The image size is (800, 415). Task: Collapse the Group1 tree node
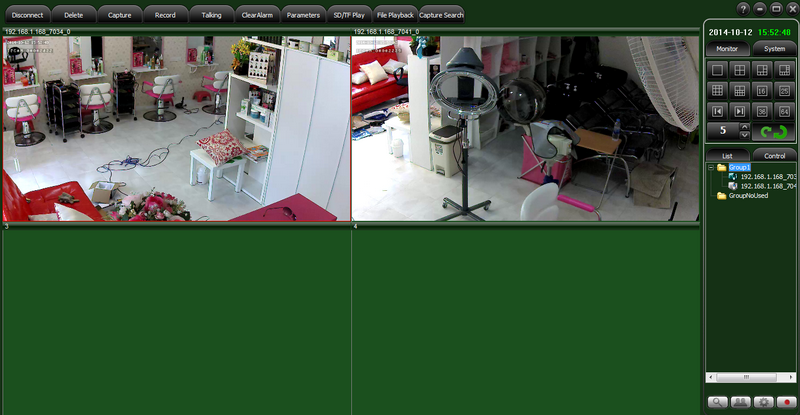711,167
